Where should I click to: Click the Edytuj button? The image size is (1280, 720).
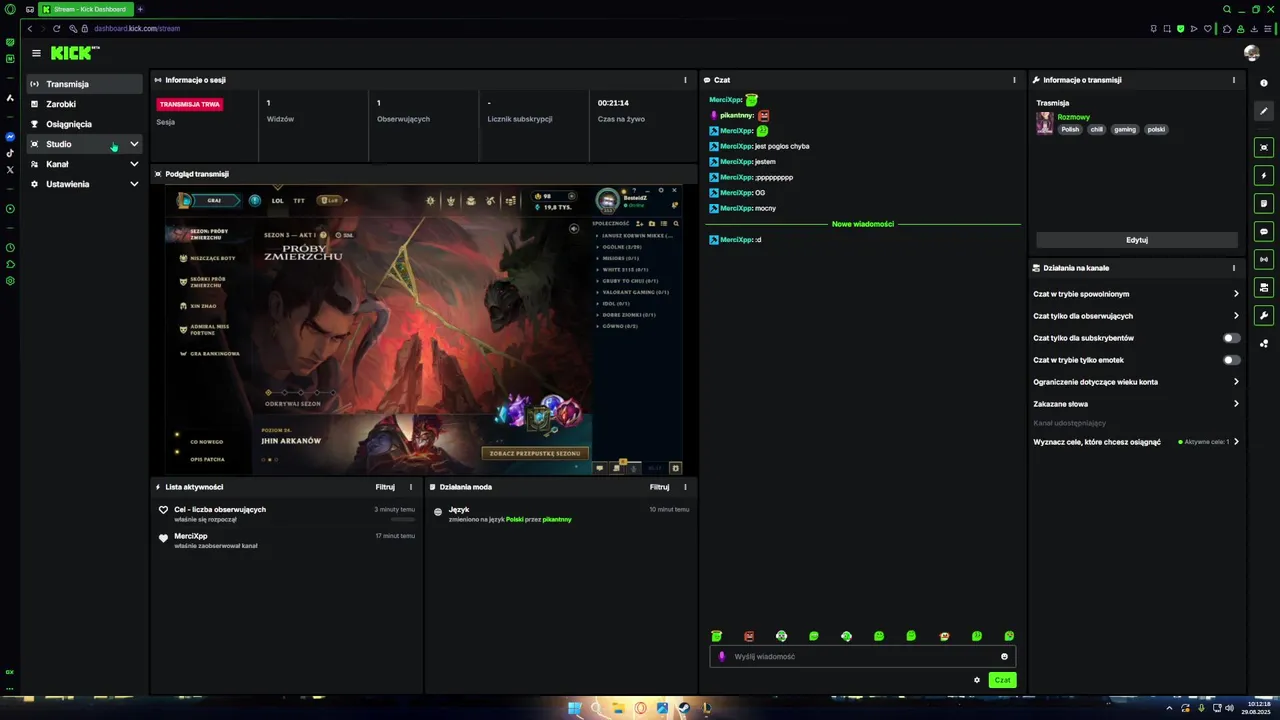click(x=1137, y=240)
